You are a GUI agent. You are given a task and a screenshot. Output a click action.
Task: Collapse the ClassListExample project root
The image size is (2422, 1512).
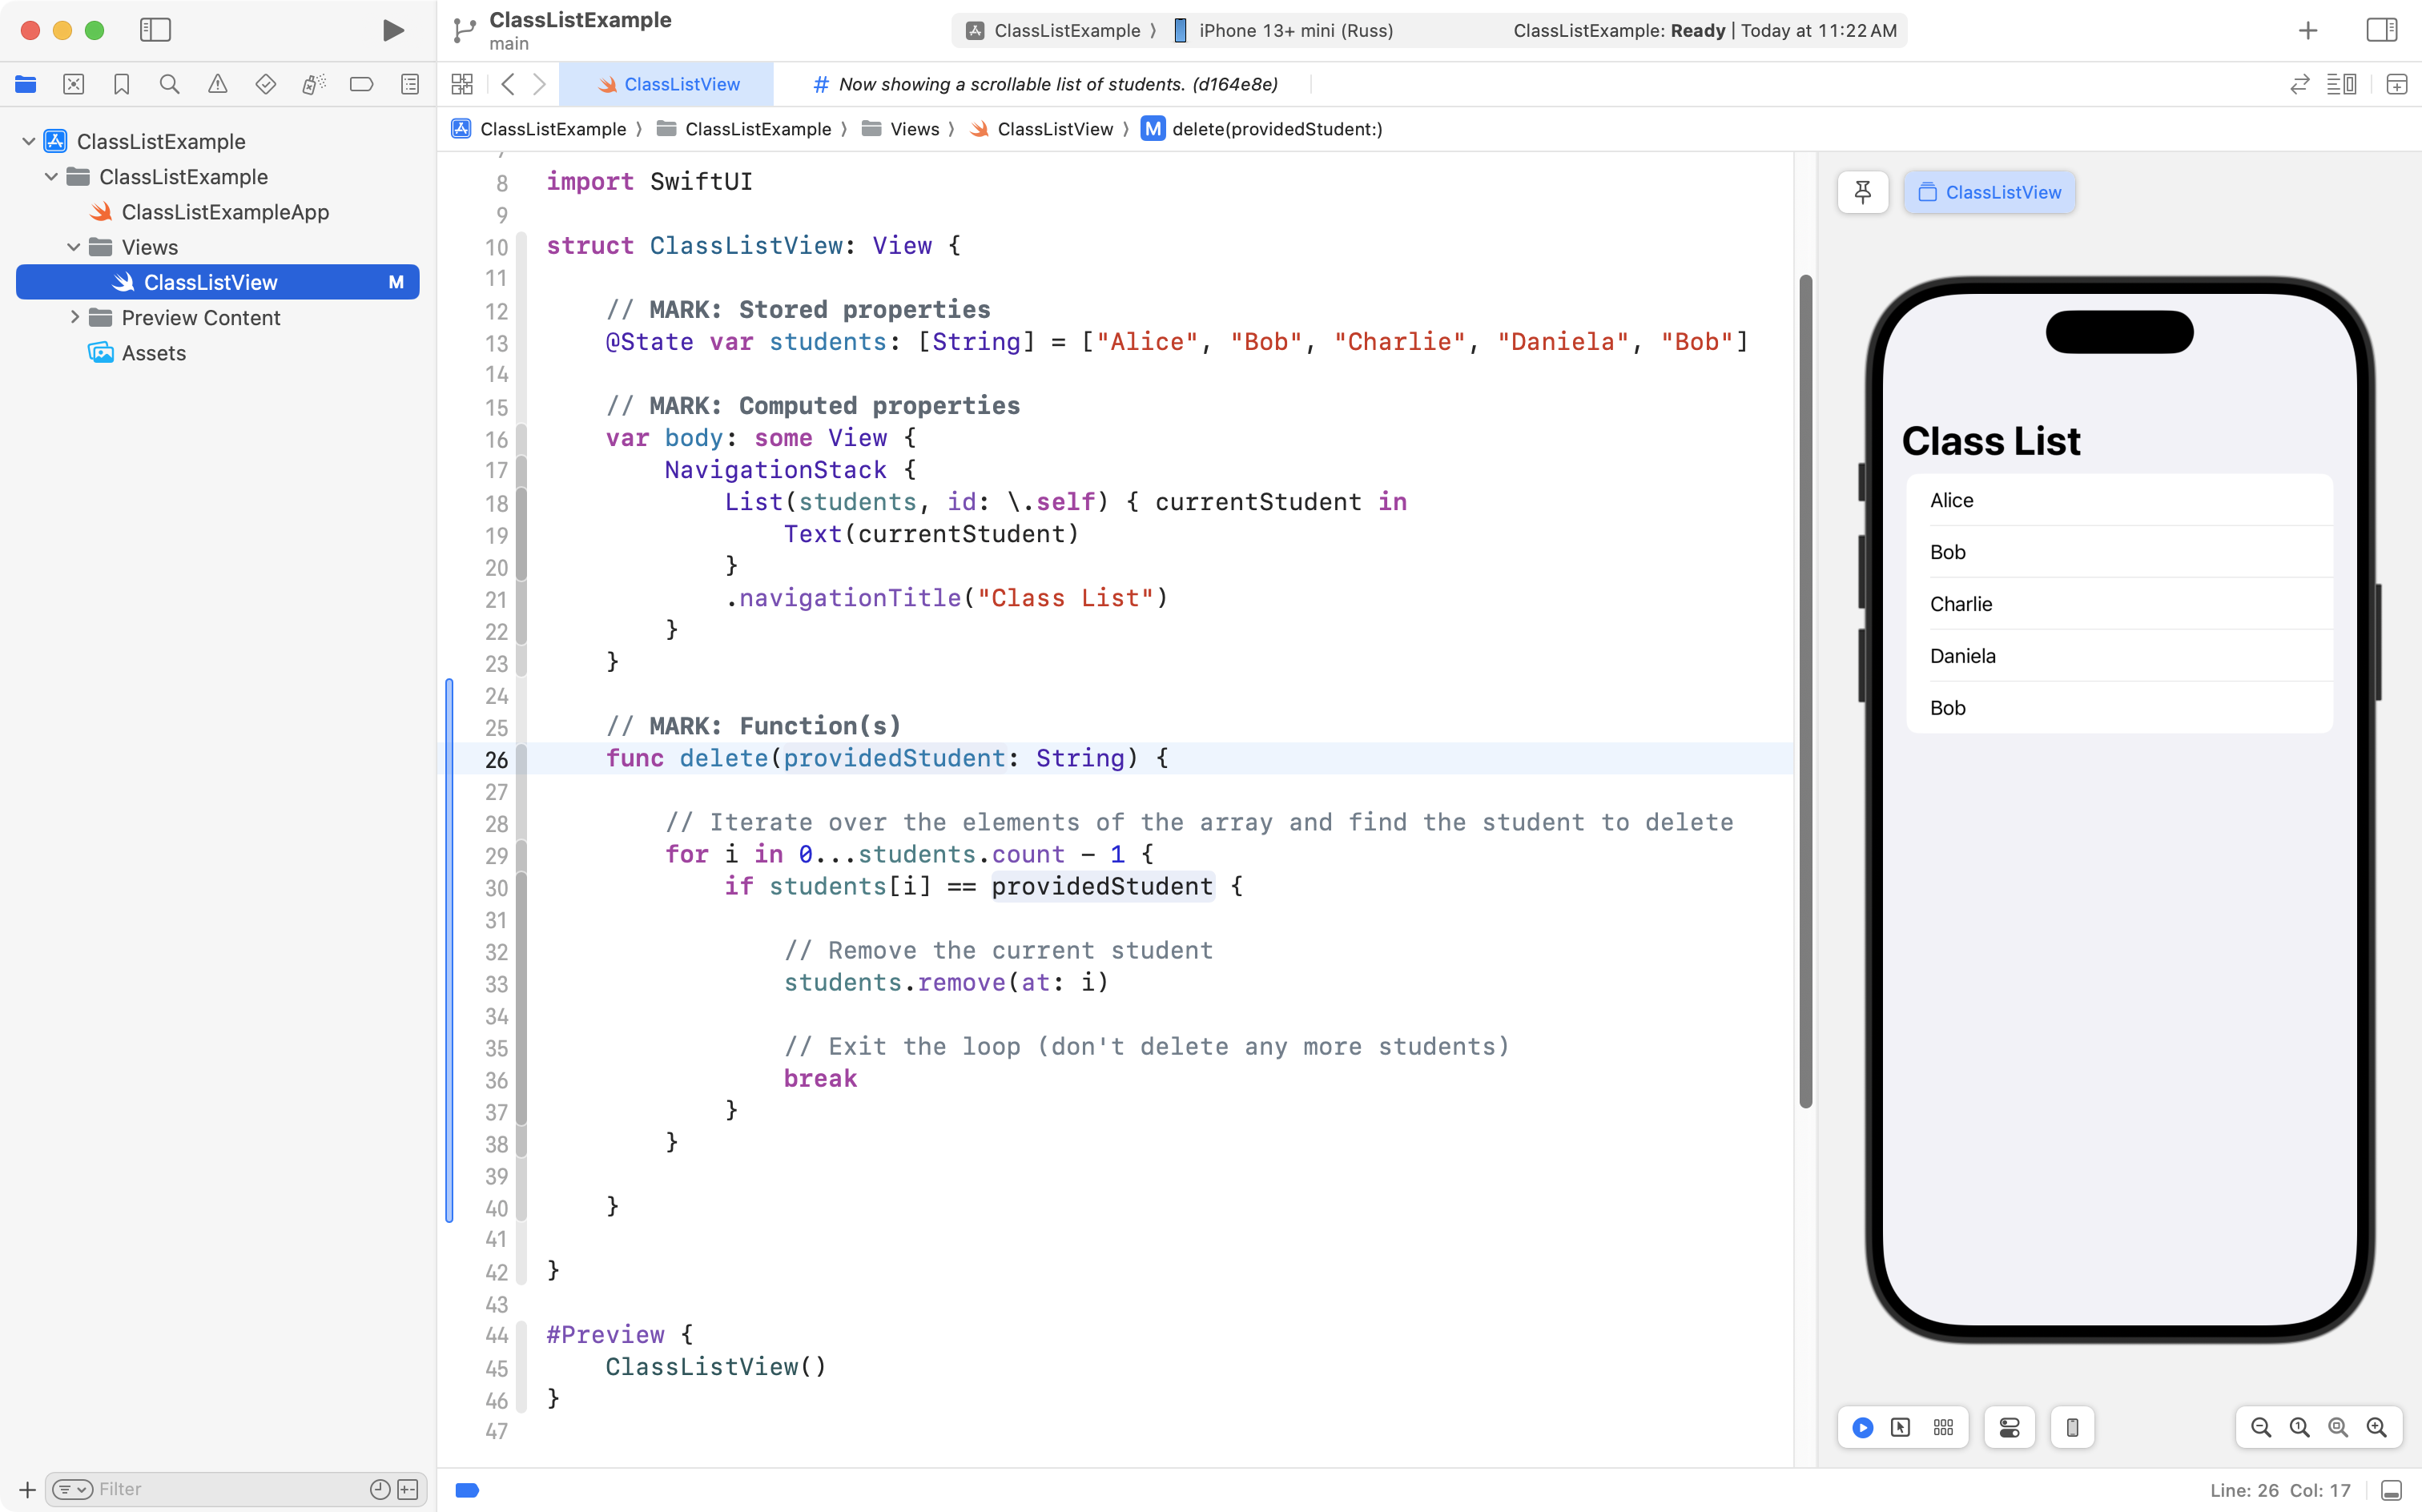29,141
